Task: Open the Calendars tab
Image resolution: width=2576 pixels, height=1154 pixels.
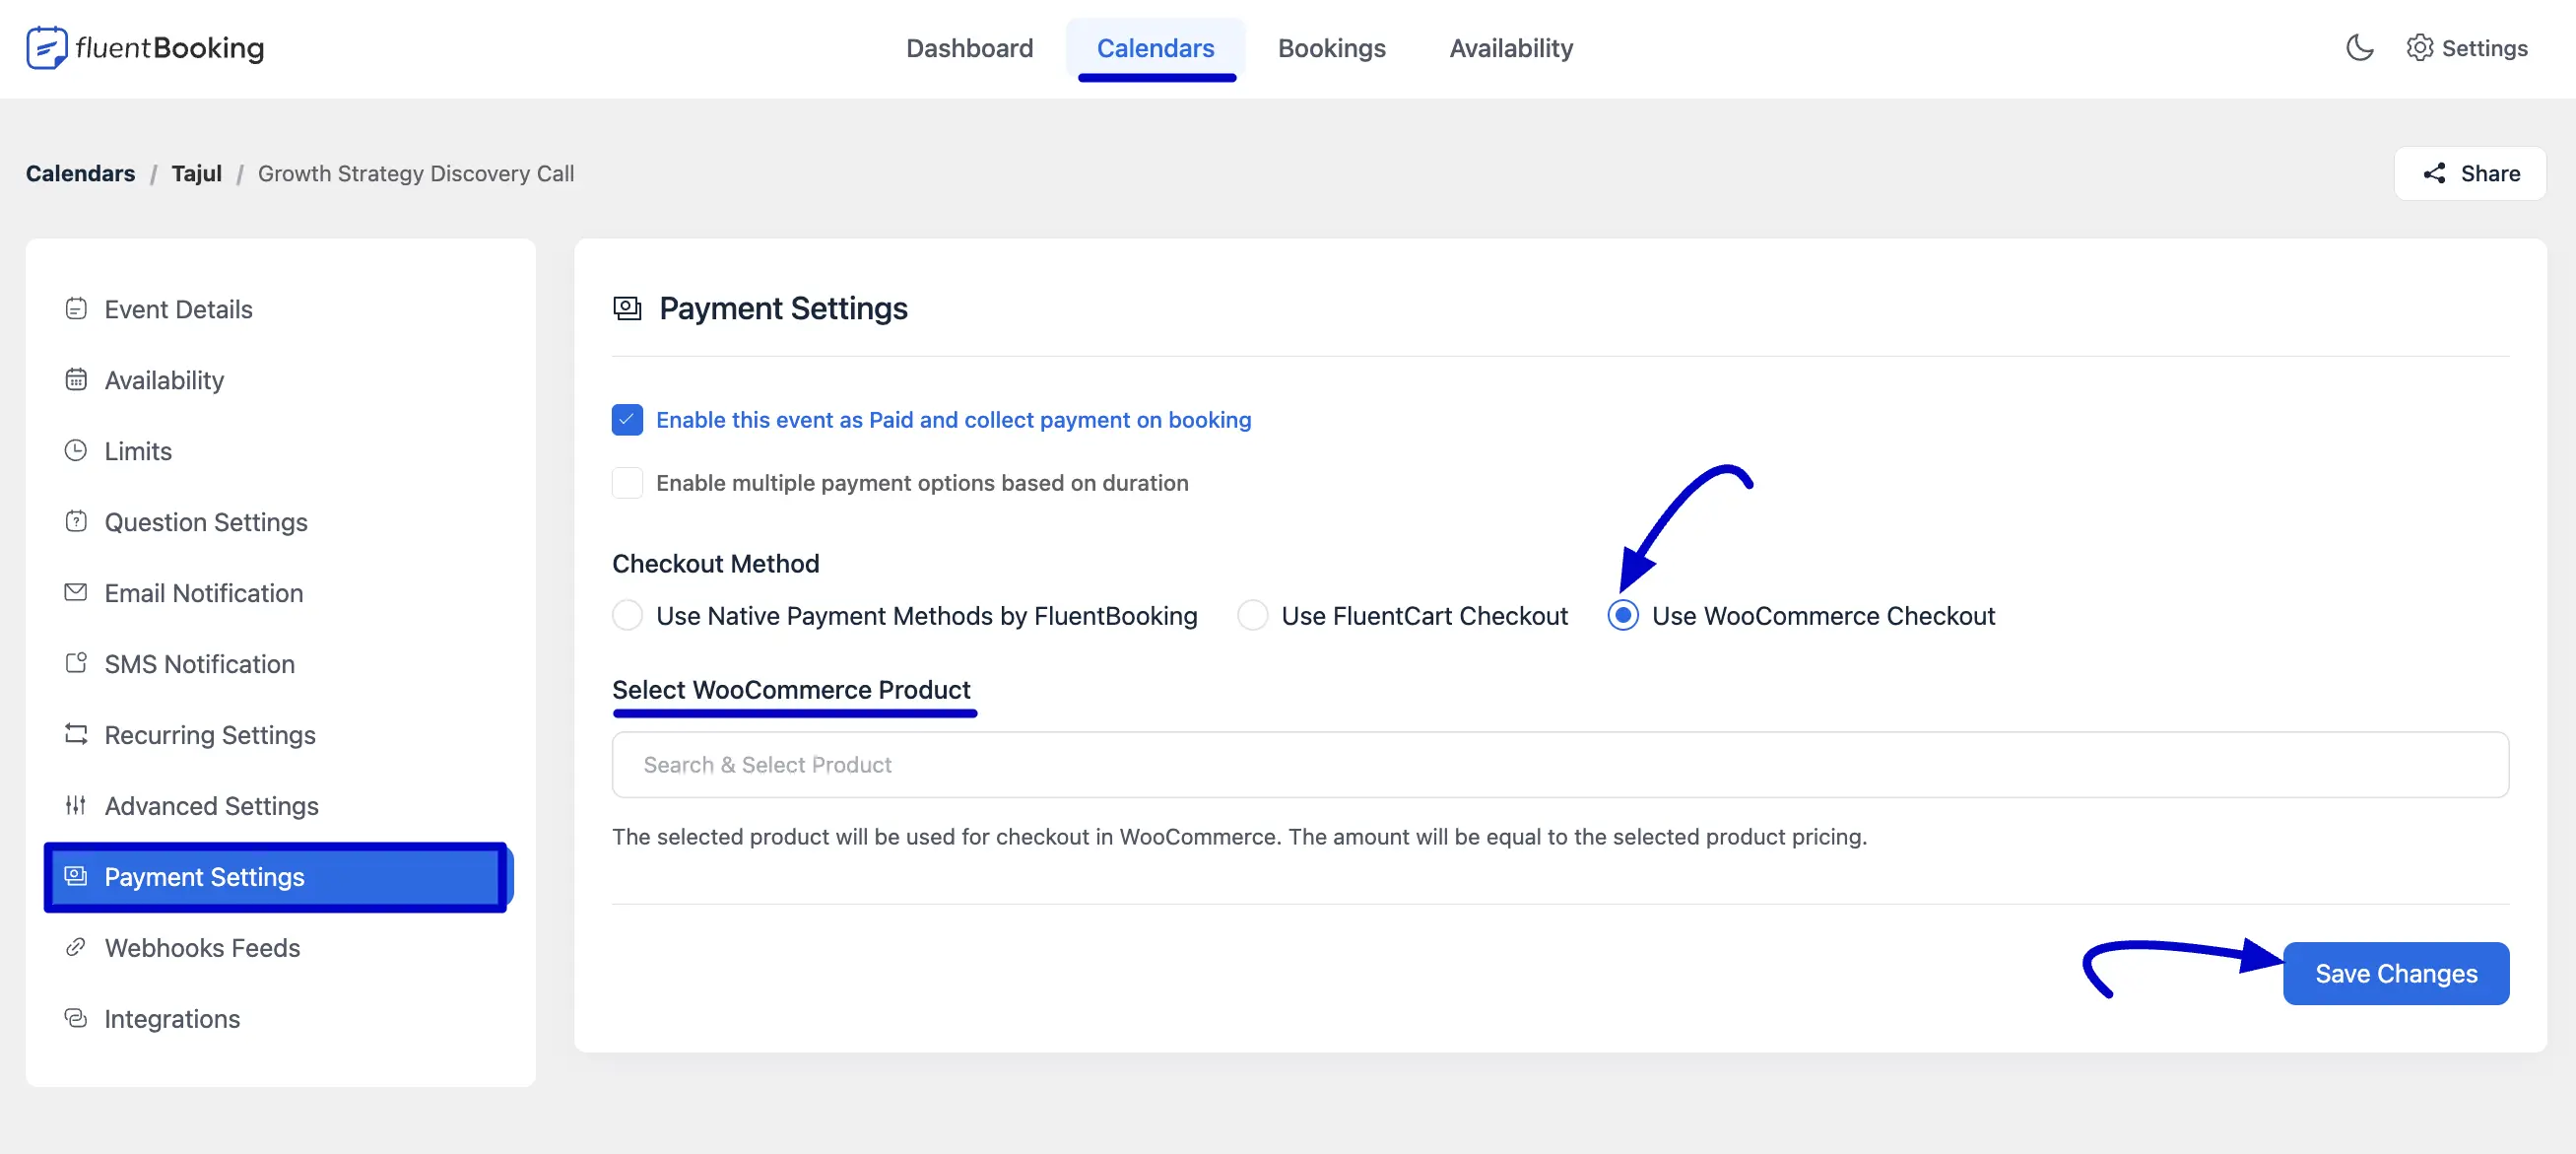Action: pos(1155,48)
